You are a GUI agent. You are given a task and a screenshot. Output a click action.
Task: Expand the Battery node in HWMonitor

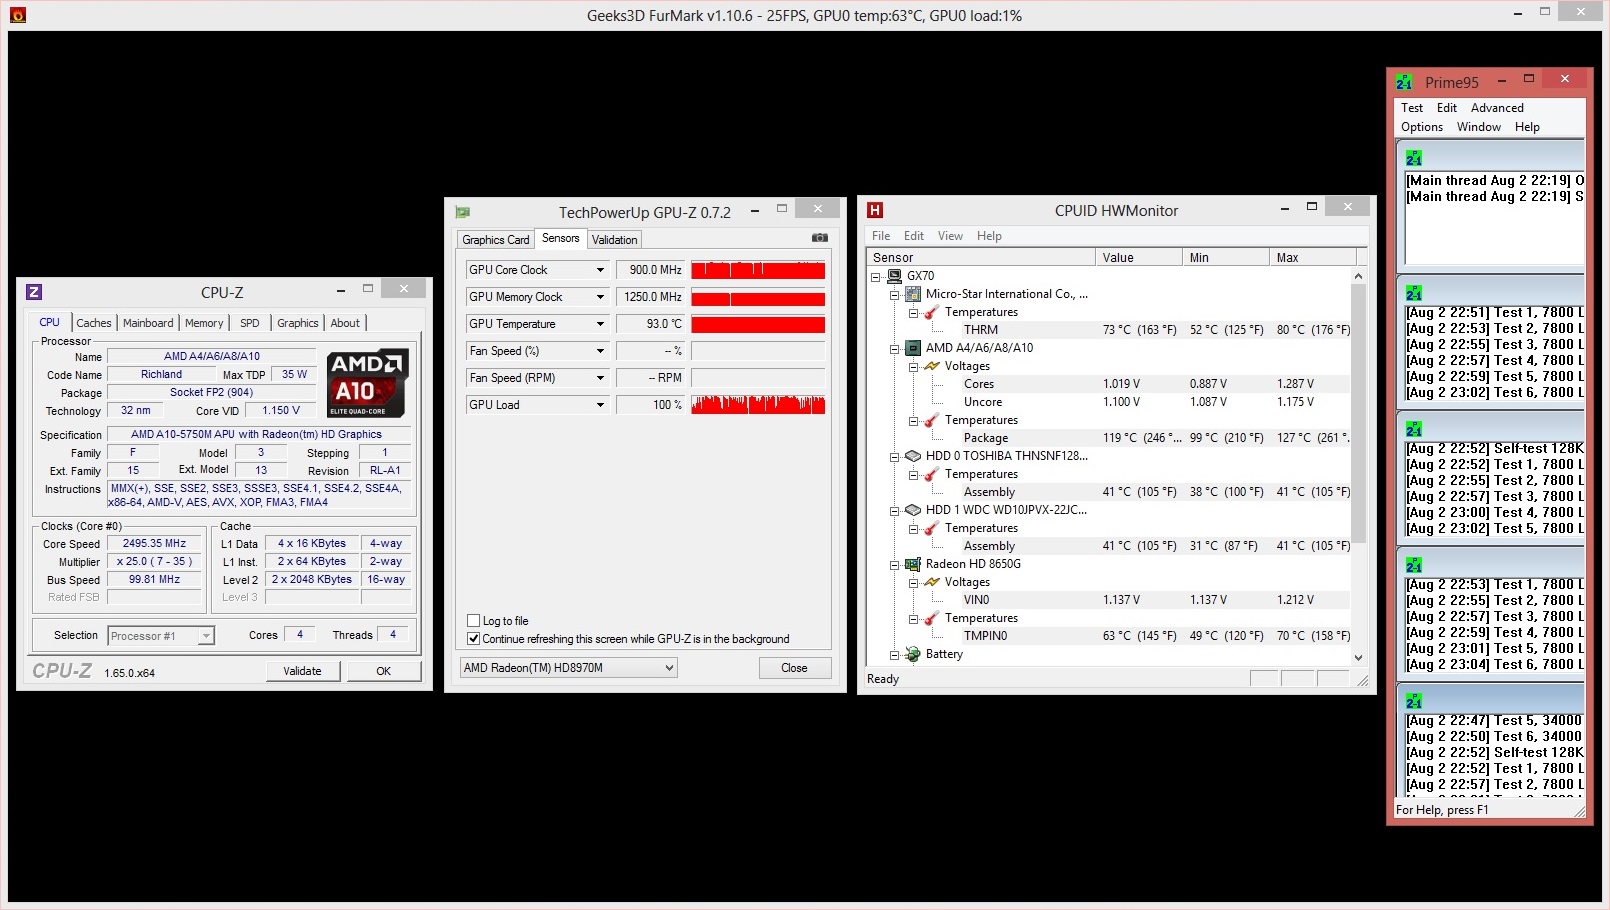(x=895, y=655)
